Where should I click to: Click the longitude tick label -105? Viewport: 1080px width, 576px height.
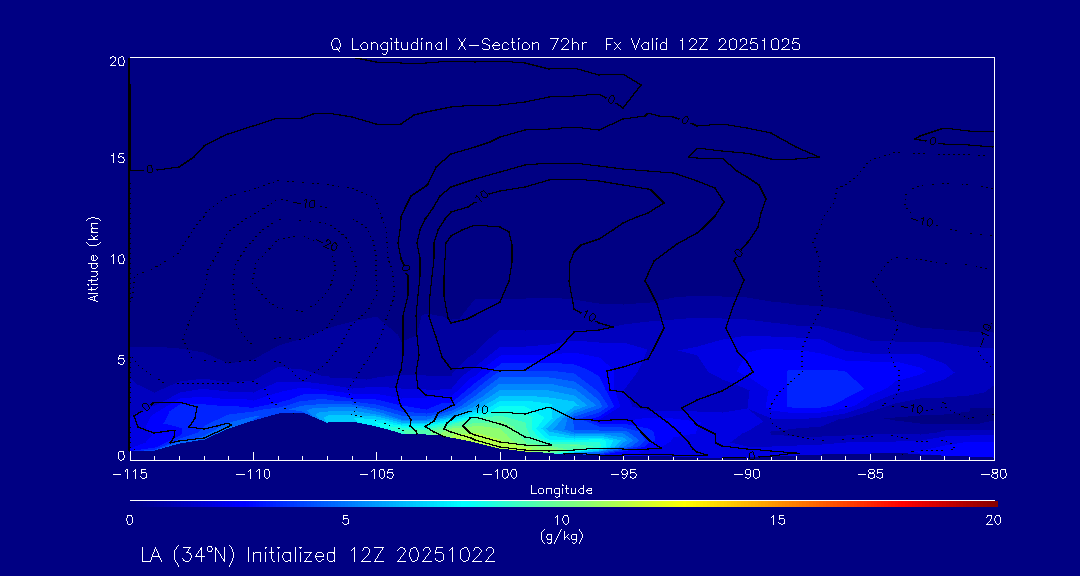click(377, 475)
